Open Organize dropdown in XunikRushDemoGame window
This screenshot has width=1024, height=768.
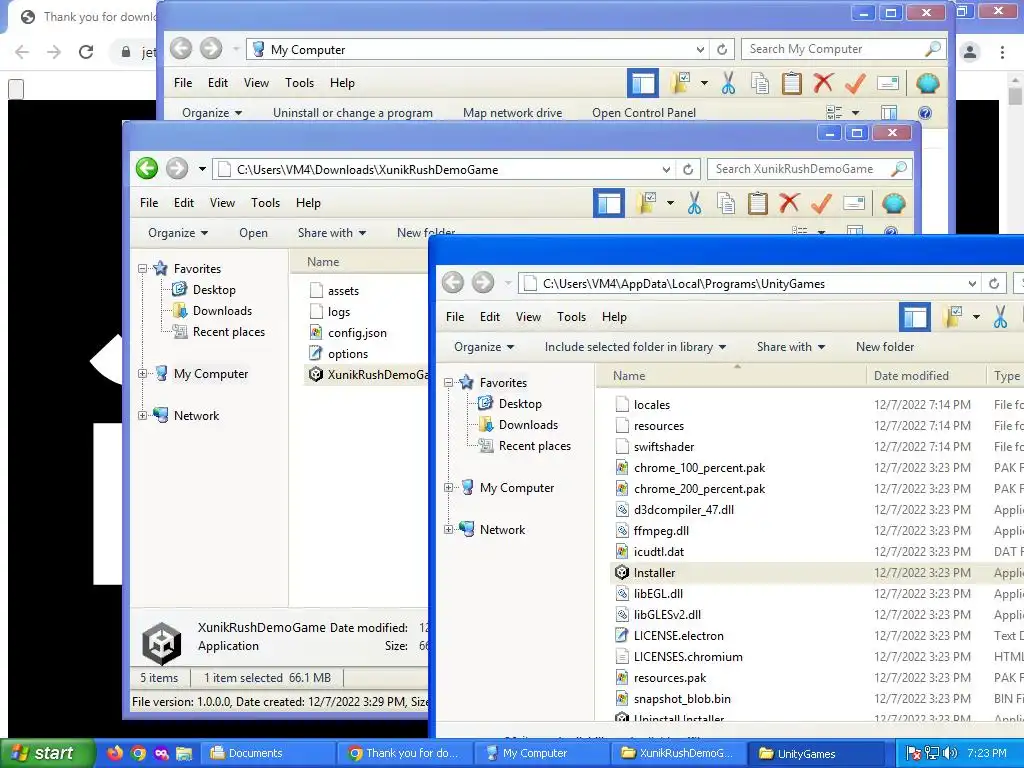click(178, 233)
